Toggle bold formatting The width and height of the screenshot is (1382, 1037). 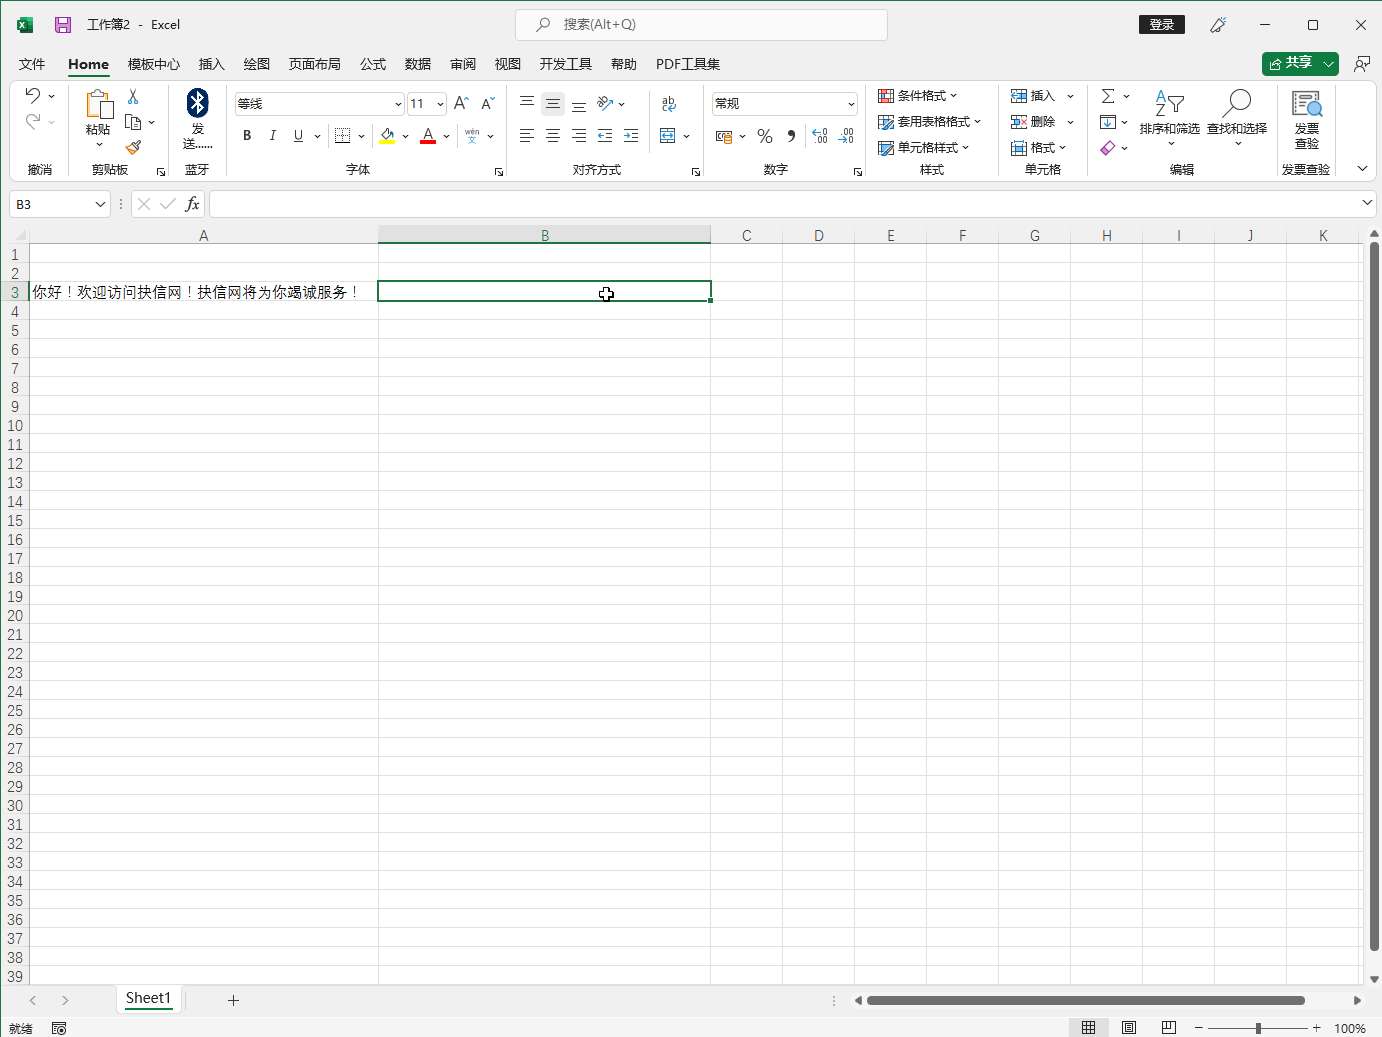[x=247, y=136]
